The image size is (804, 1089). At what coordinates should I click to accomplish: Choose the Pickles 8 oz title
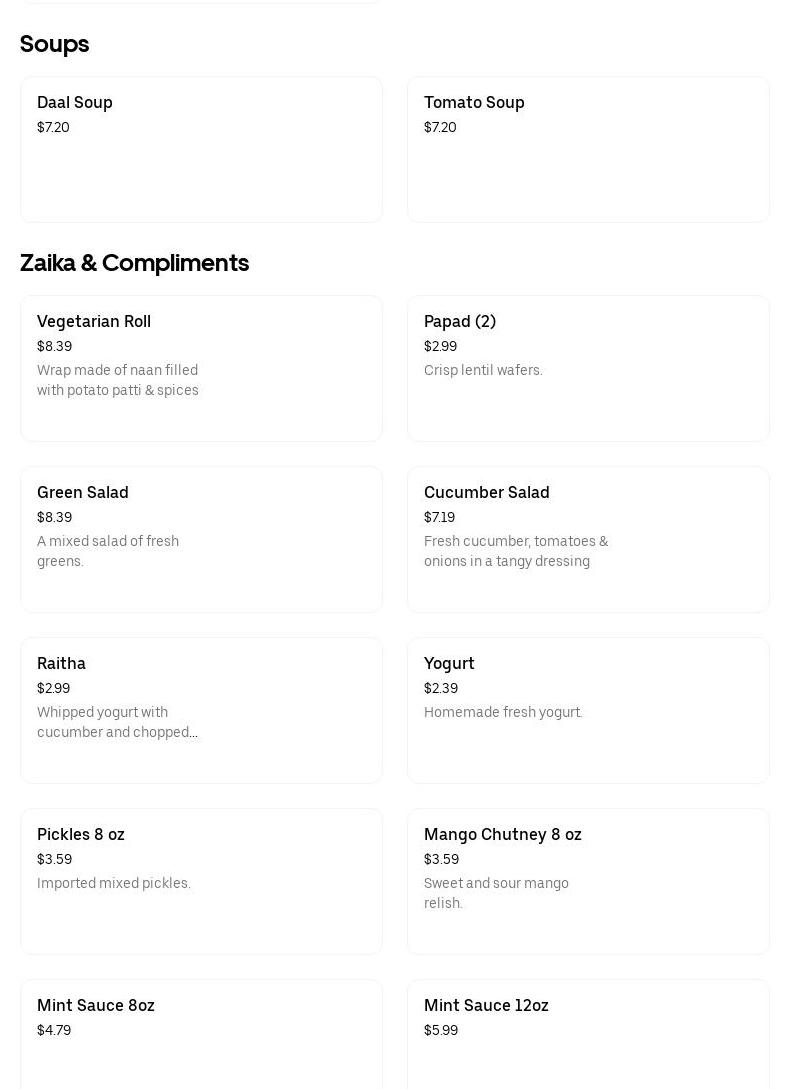click(81, 834)
